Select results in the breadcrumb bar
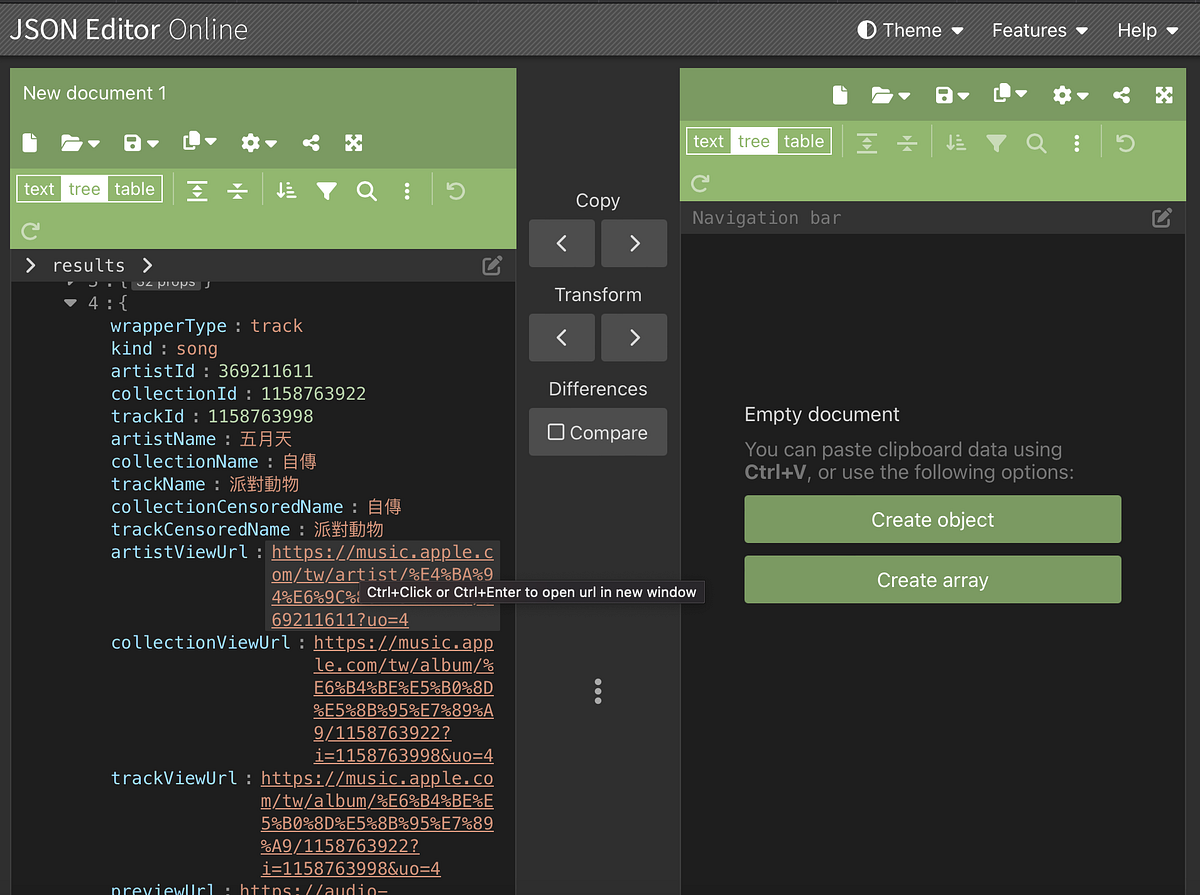 tap(90, 265)
